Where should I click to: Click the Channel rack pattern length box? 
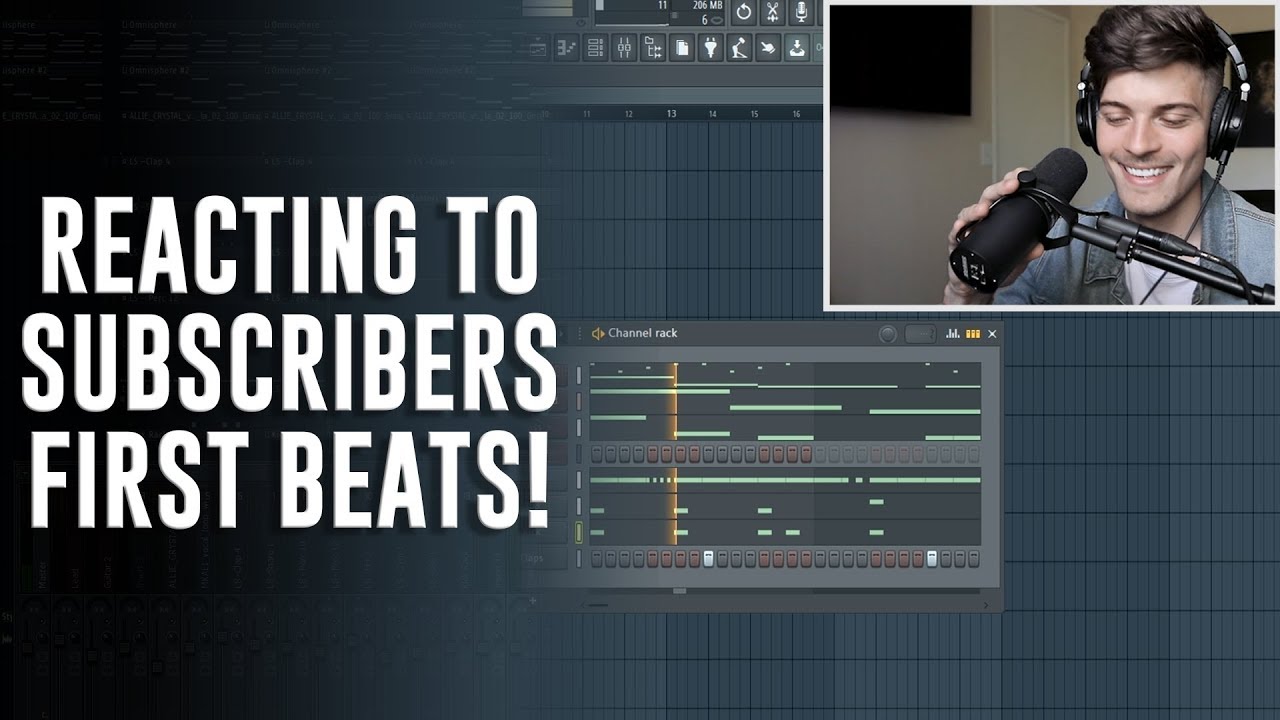pos(920,334)
